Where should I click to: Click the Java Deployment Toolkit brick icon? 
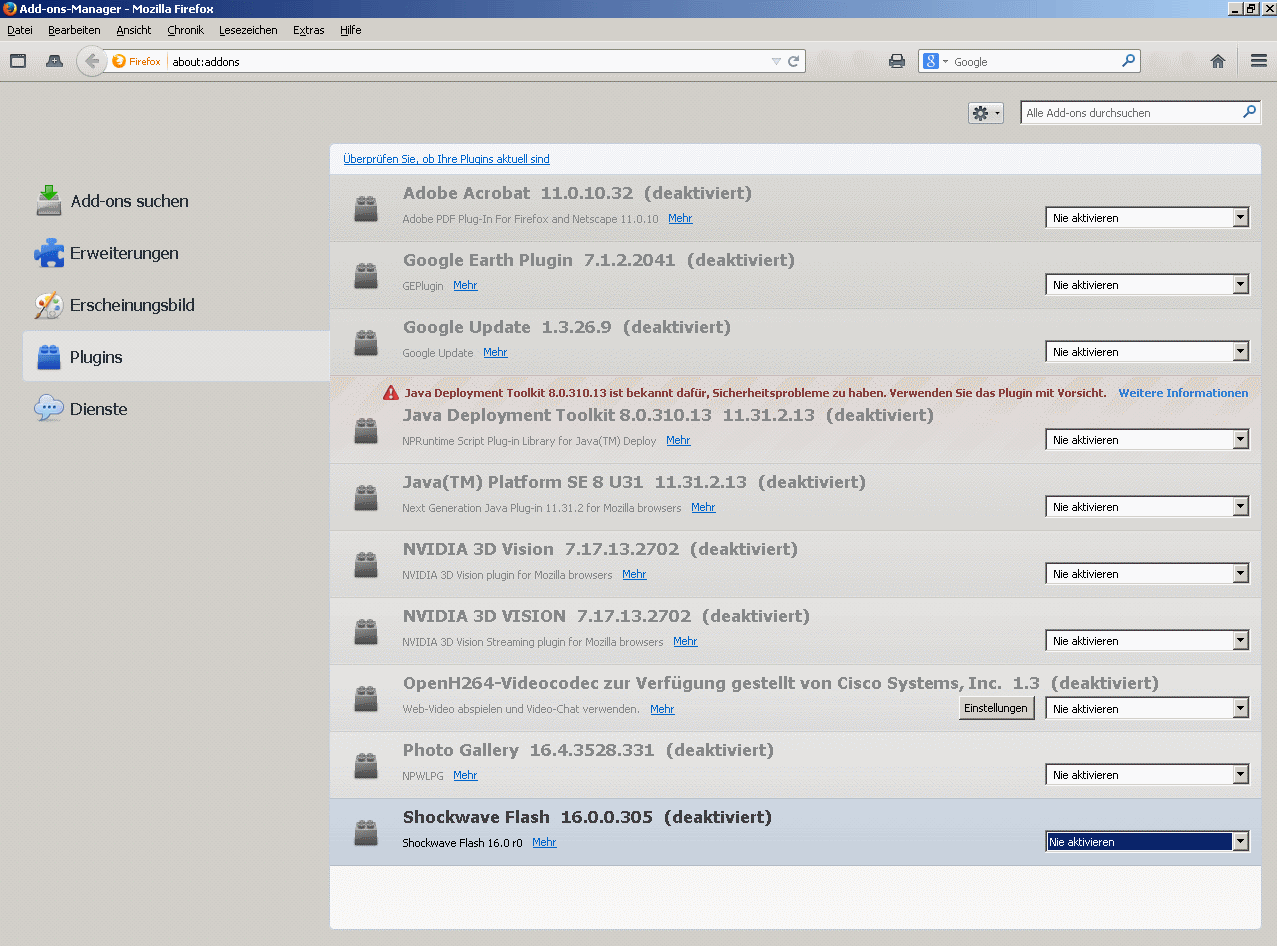[x=366, y=430]
